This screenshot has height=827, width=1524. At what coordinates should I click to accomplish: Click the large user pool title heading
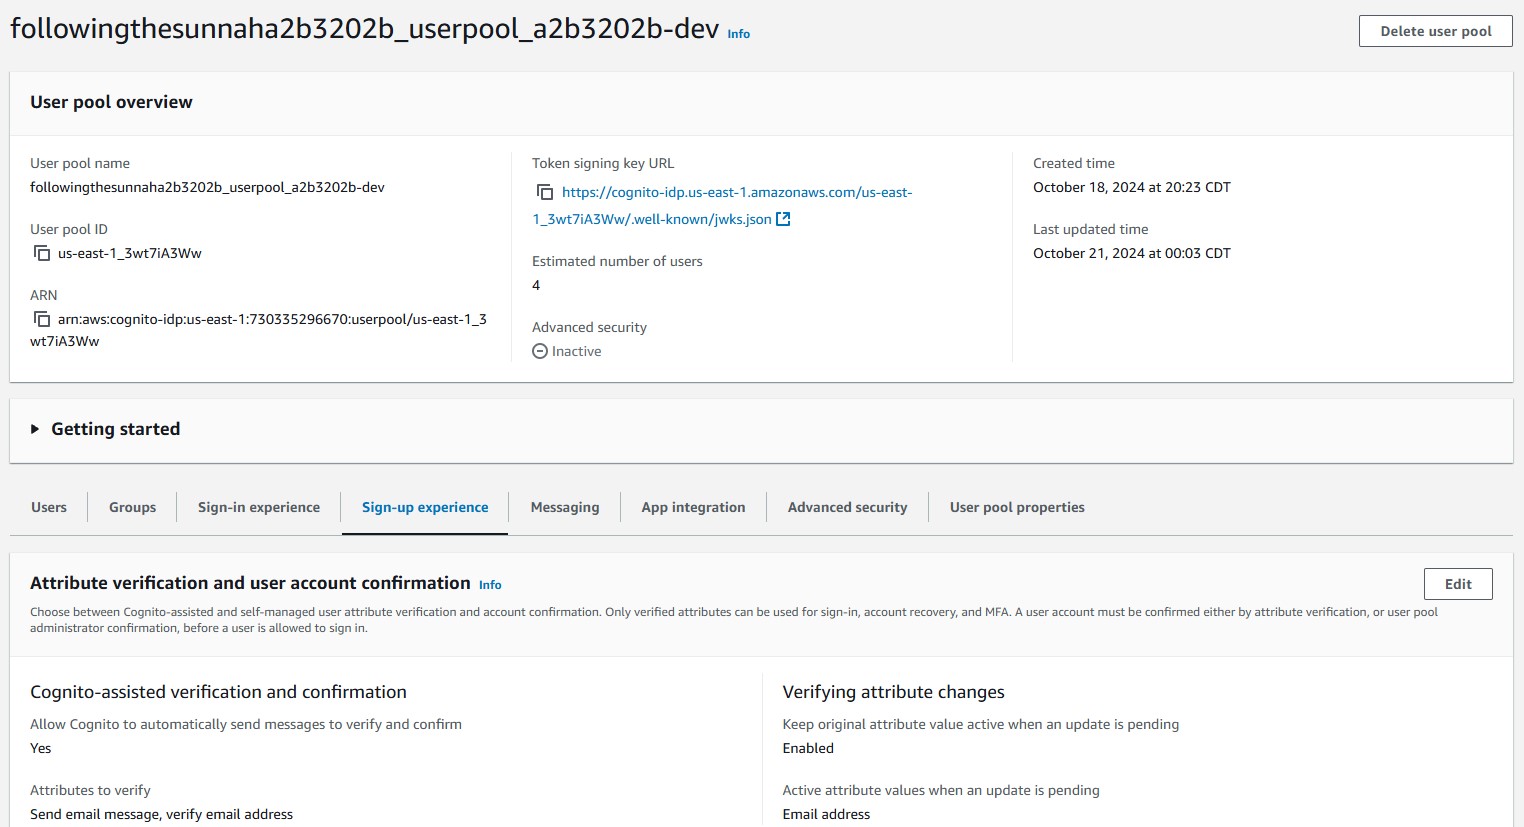click(364, 29)
